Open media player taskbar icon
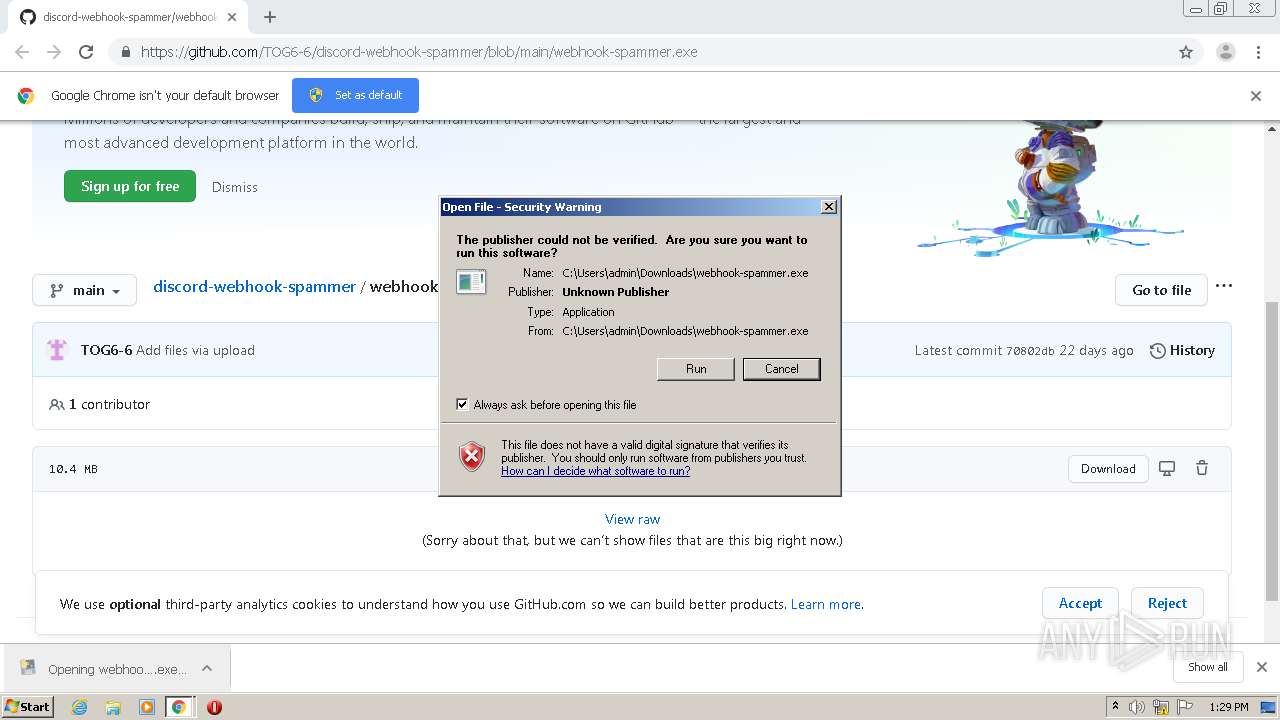The height and width of the screenshot is (720, 1280). (x=147, y=707)
